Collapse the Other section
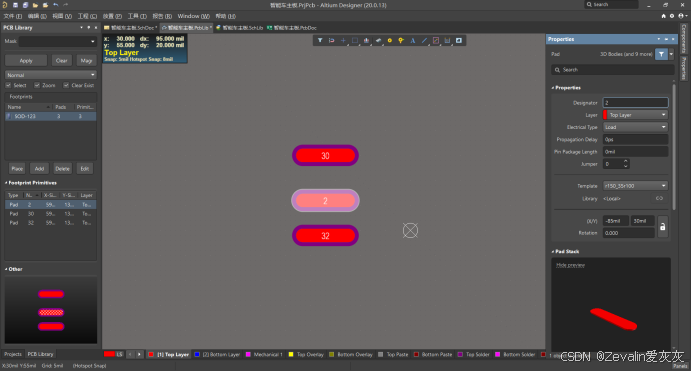692x371 pixels. [6, 269]
